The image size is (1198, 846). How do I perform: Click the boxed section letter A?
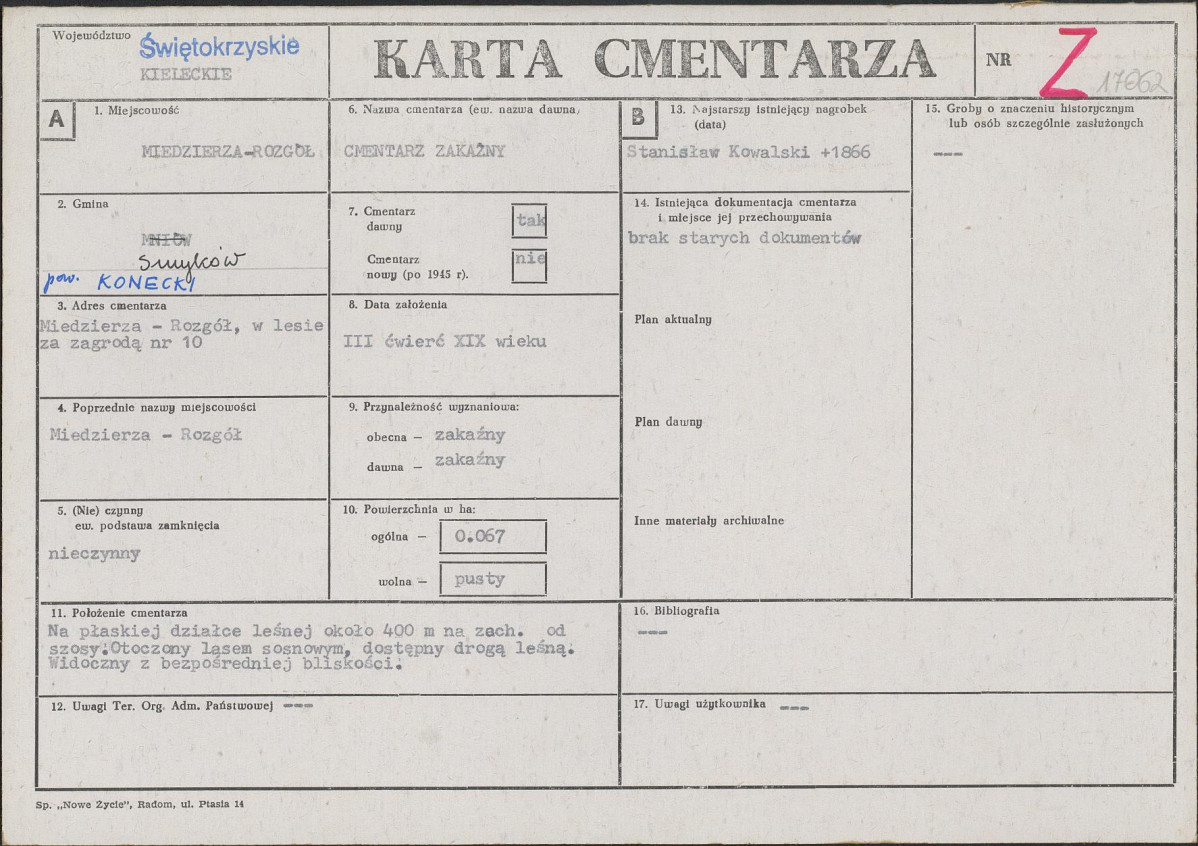[x=57, y=119]
